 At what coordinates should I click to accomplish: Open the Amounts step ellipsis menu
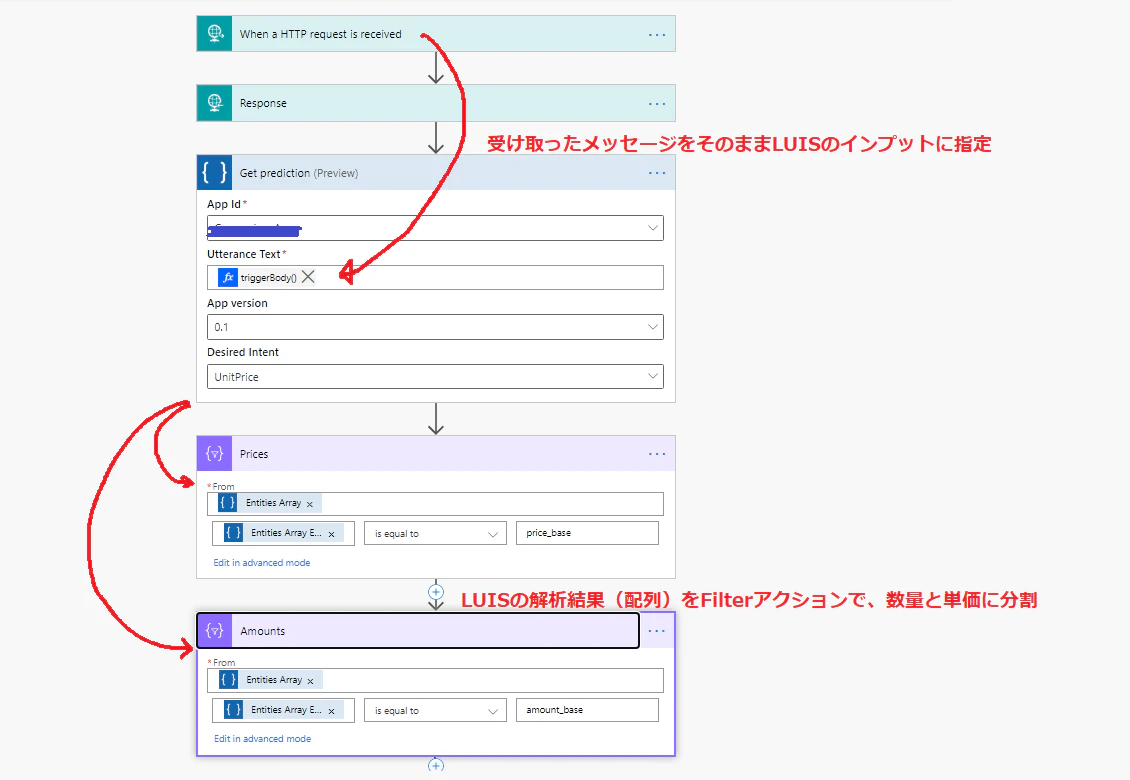tap(657, 631)
